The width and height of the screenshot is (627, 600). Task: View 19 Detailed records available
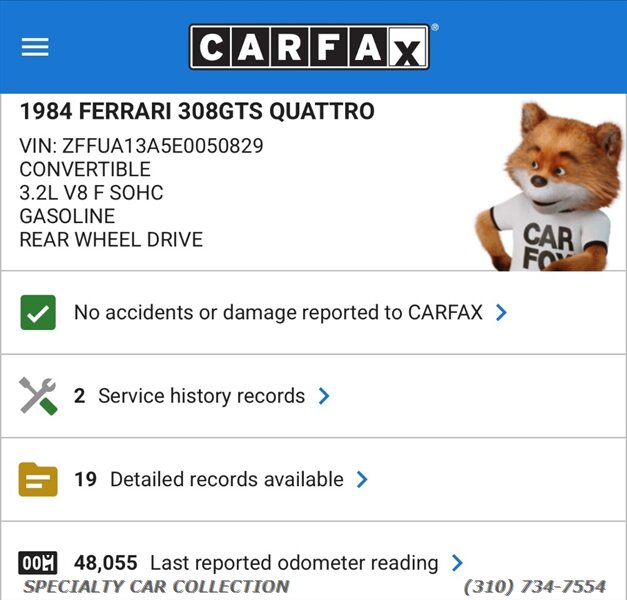tap(209, 479)
